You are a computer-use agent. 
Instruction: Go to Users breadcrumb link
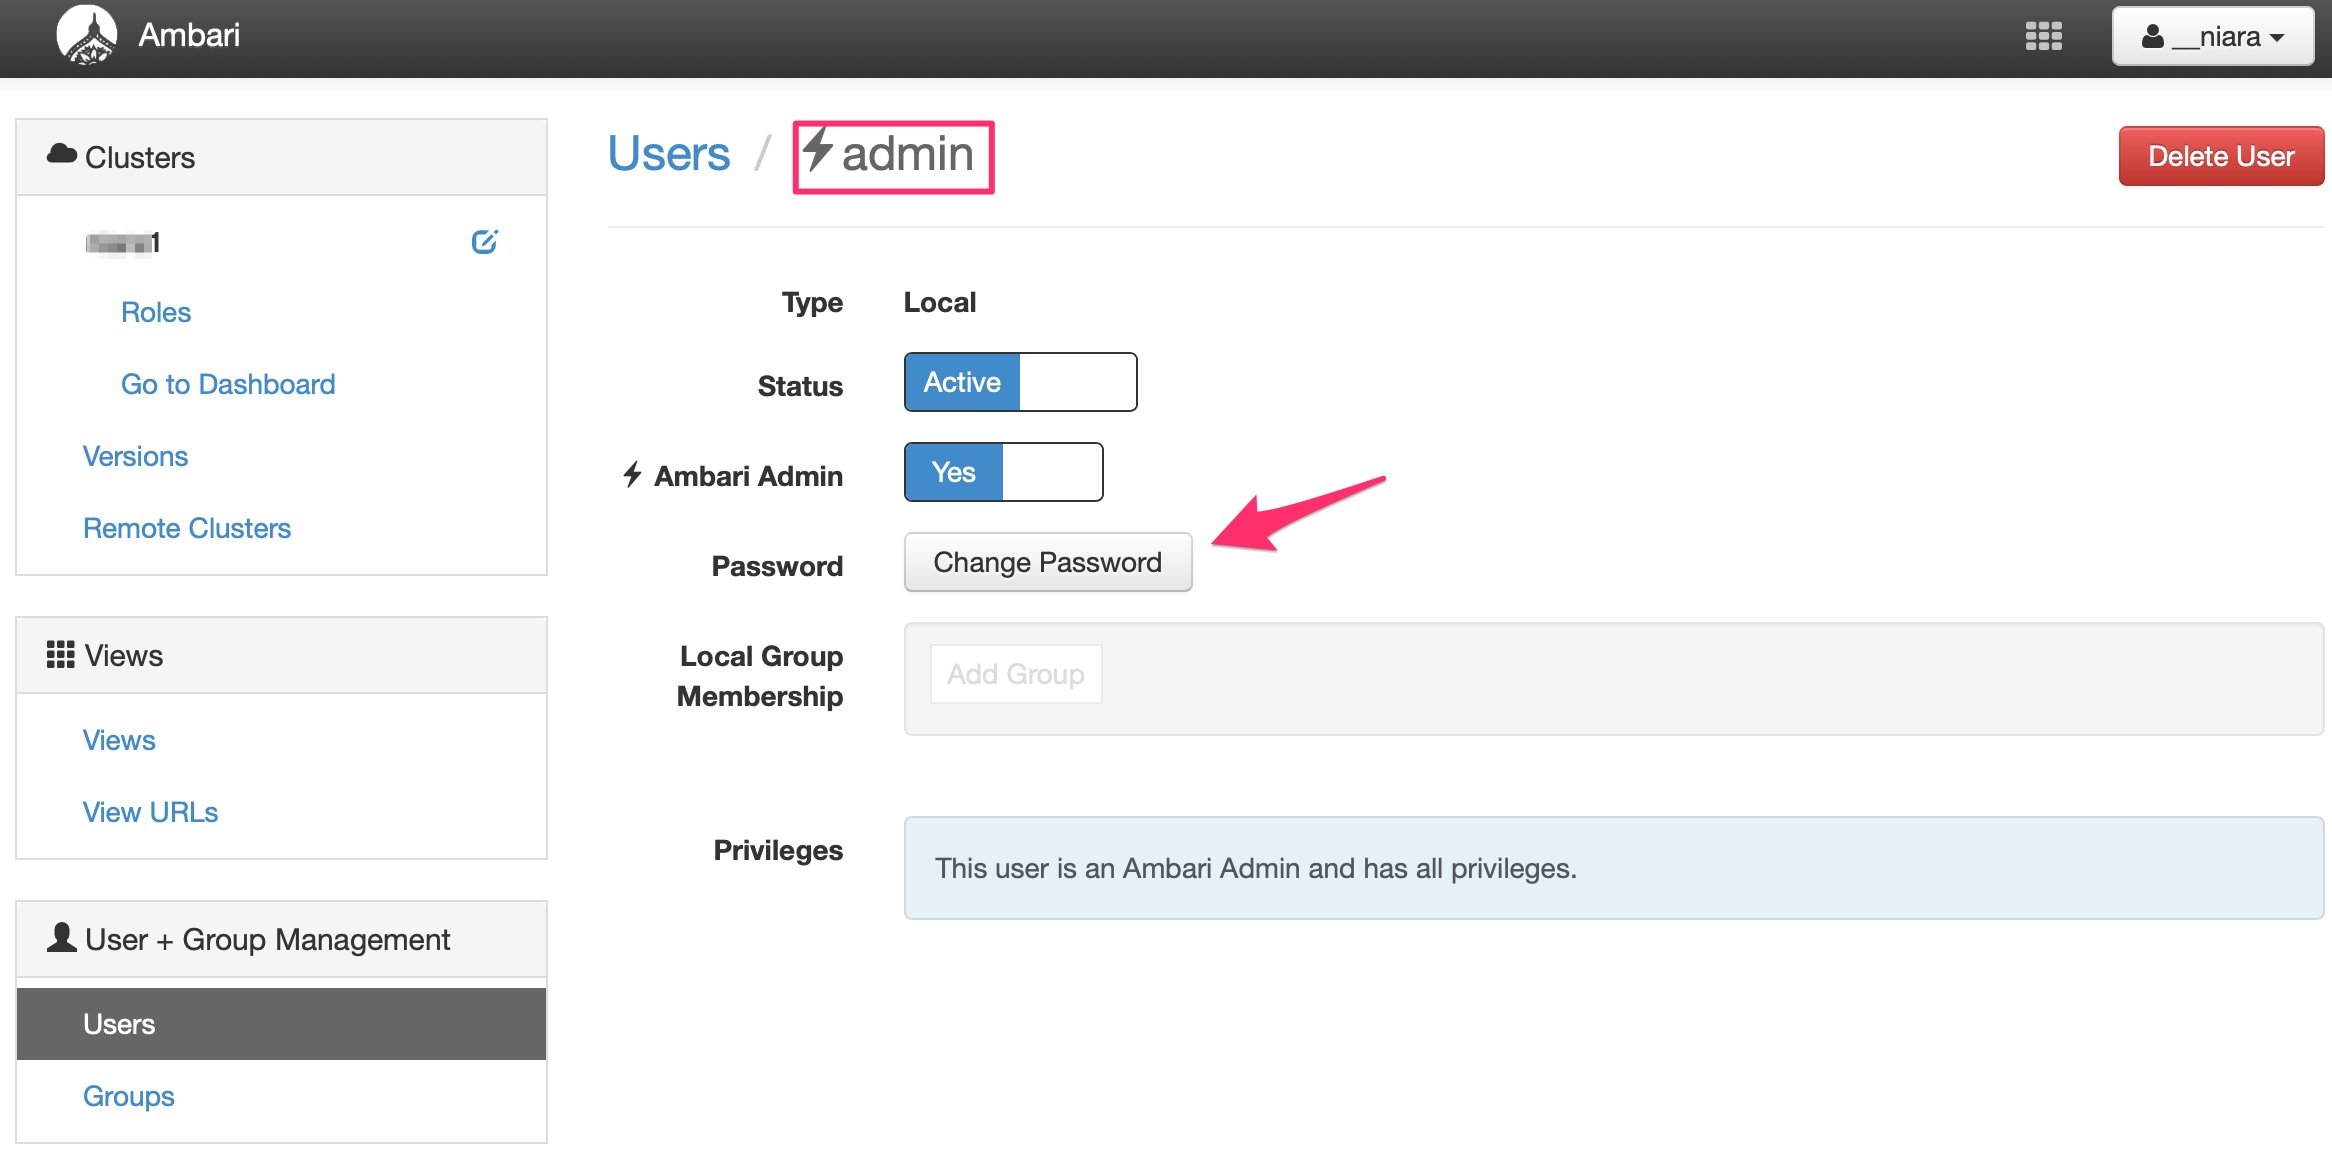point(669,154)
